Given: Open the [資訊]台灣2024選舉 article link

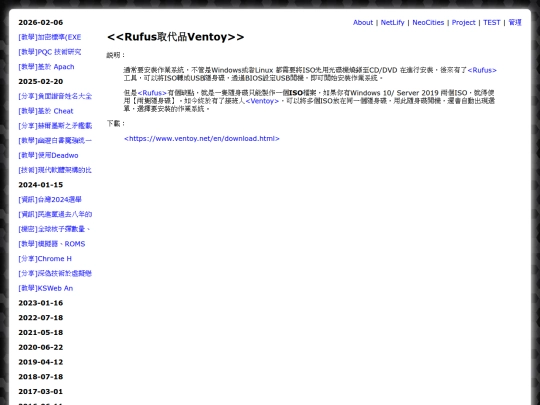Looking at the screenshot, I should (x=50, y=200).
